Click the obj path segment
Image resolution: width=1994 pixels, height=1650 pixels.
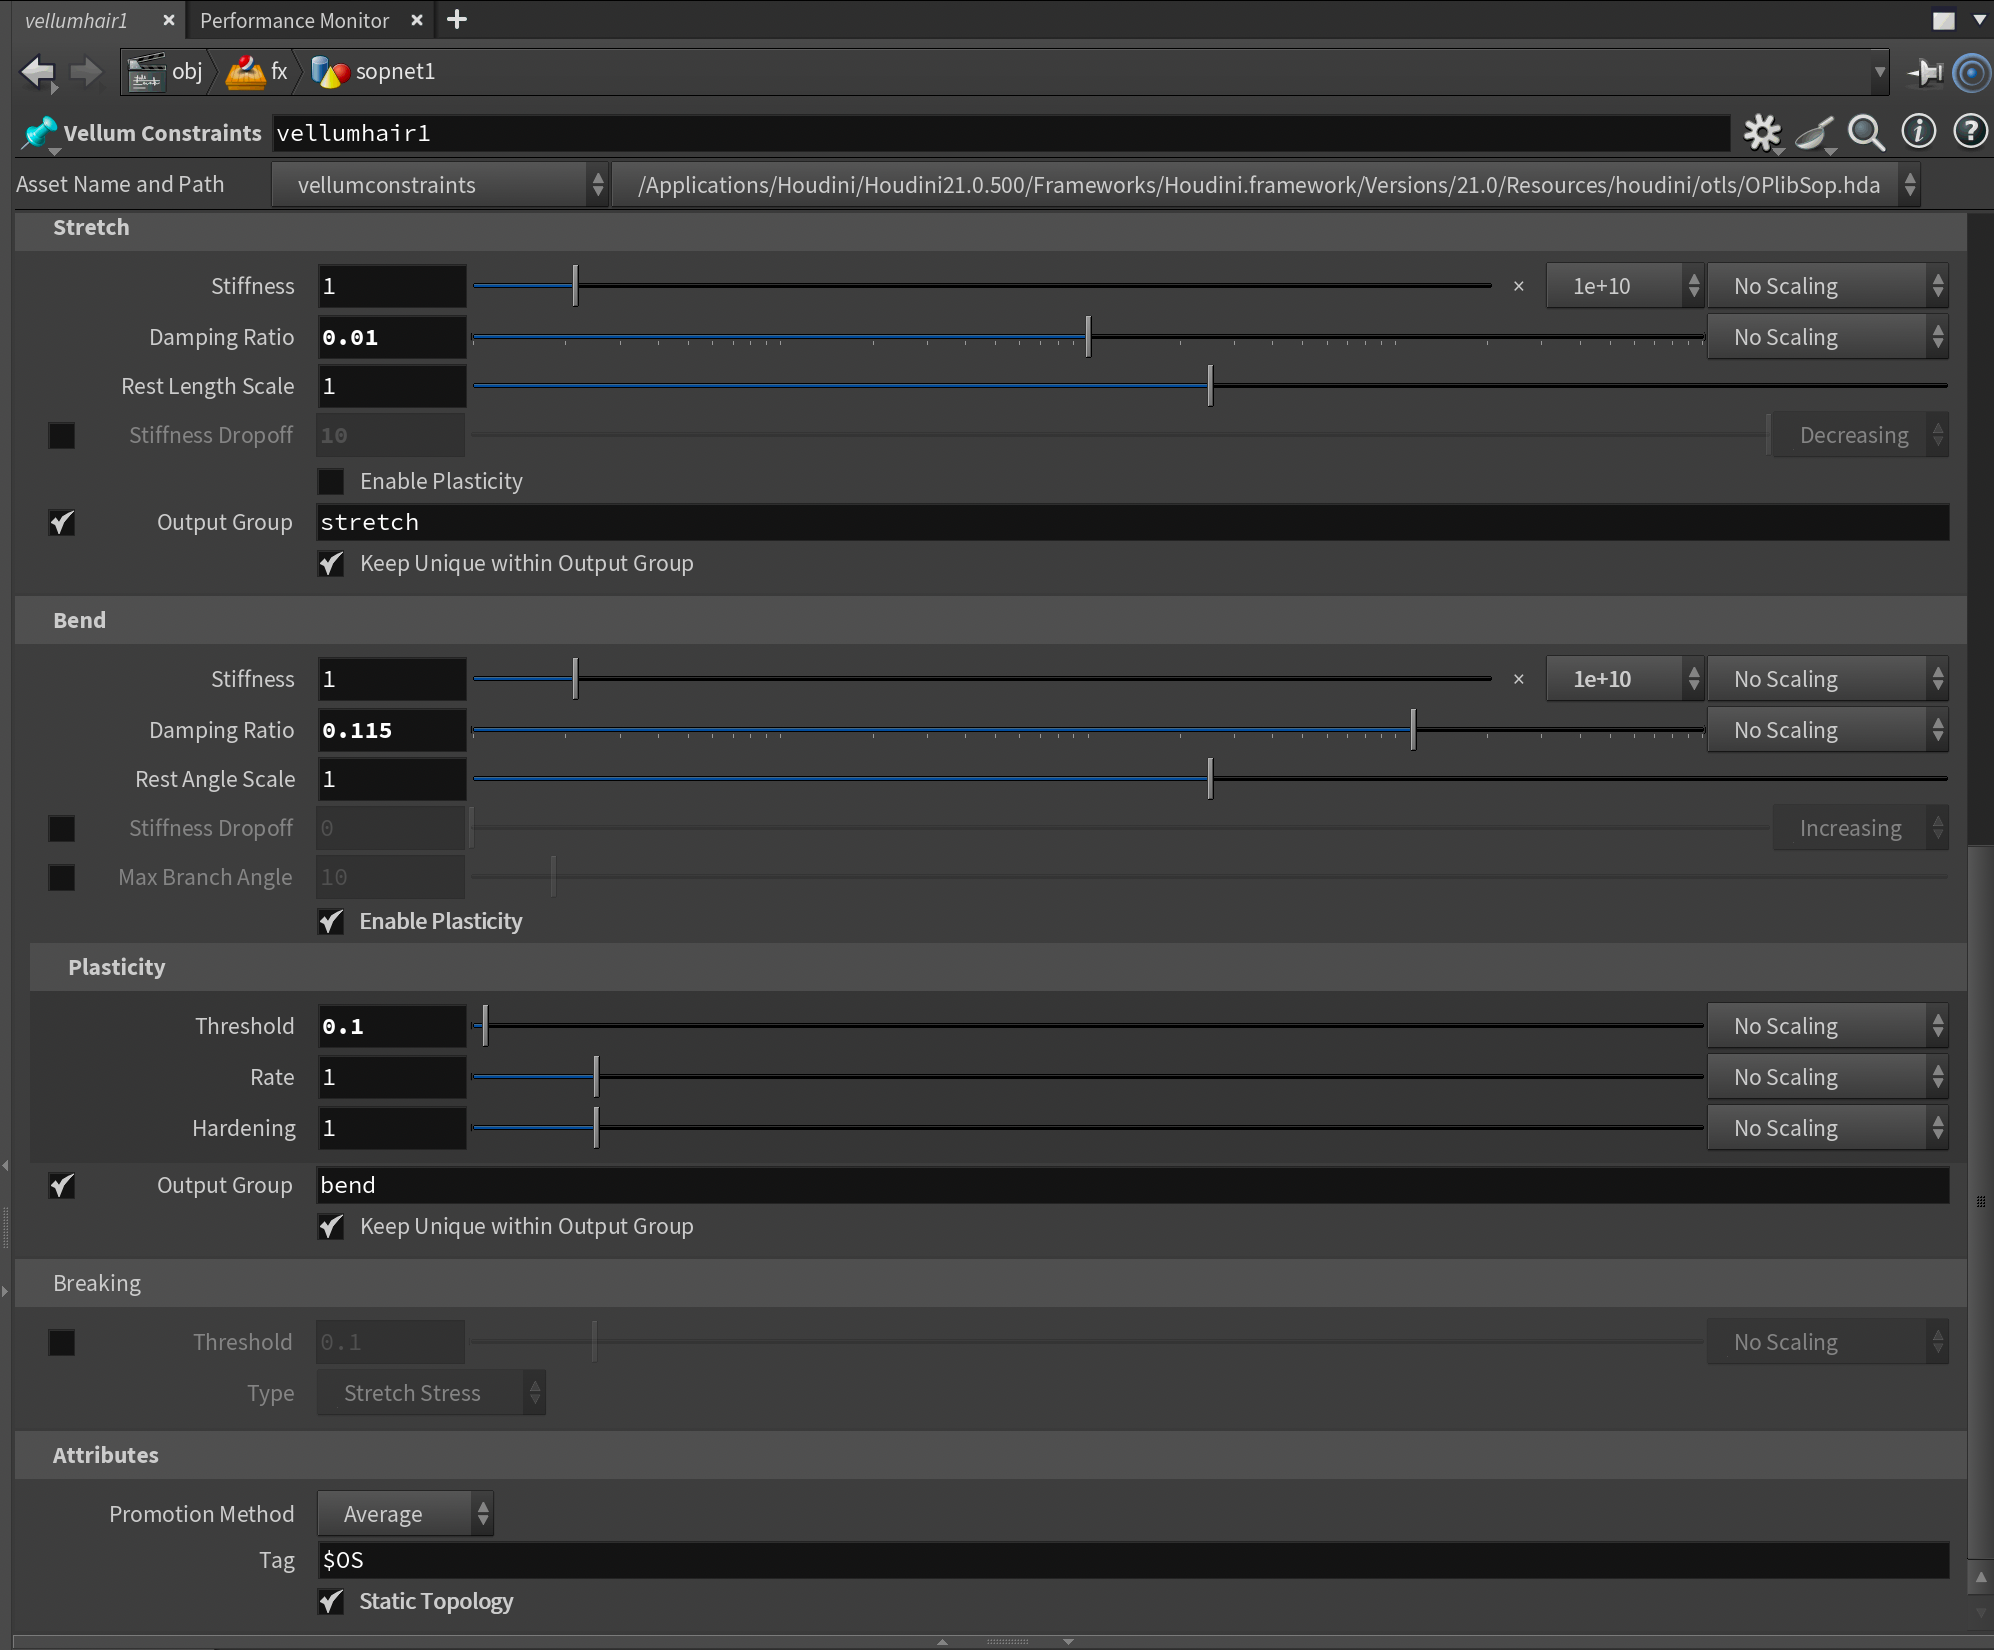click(x=186, y=72)
